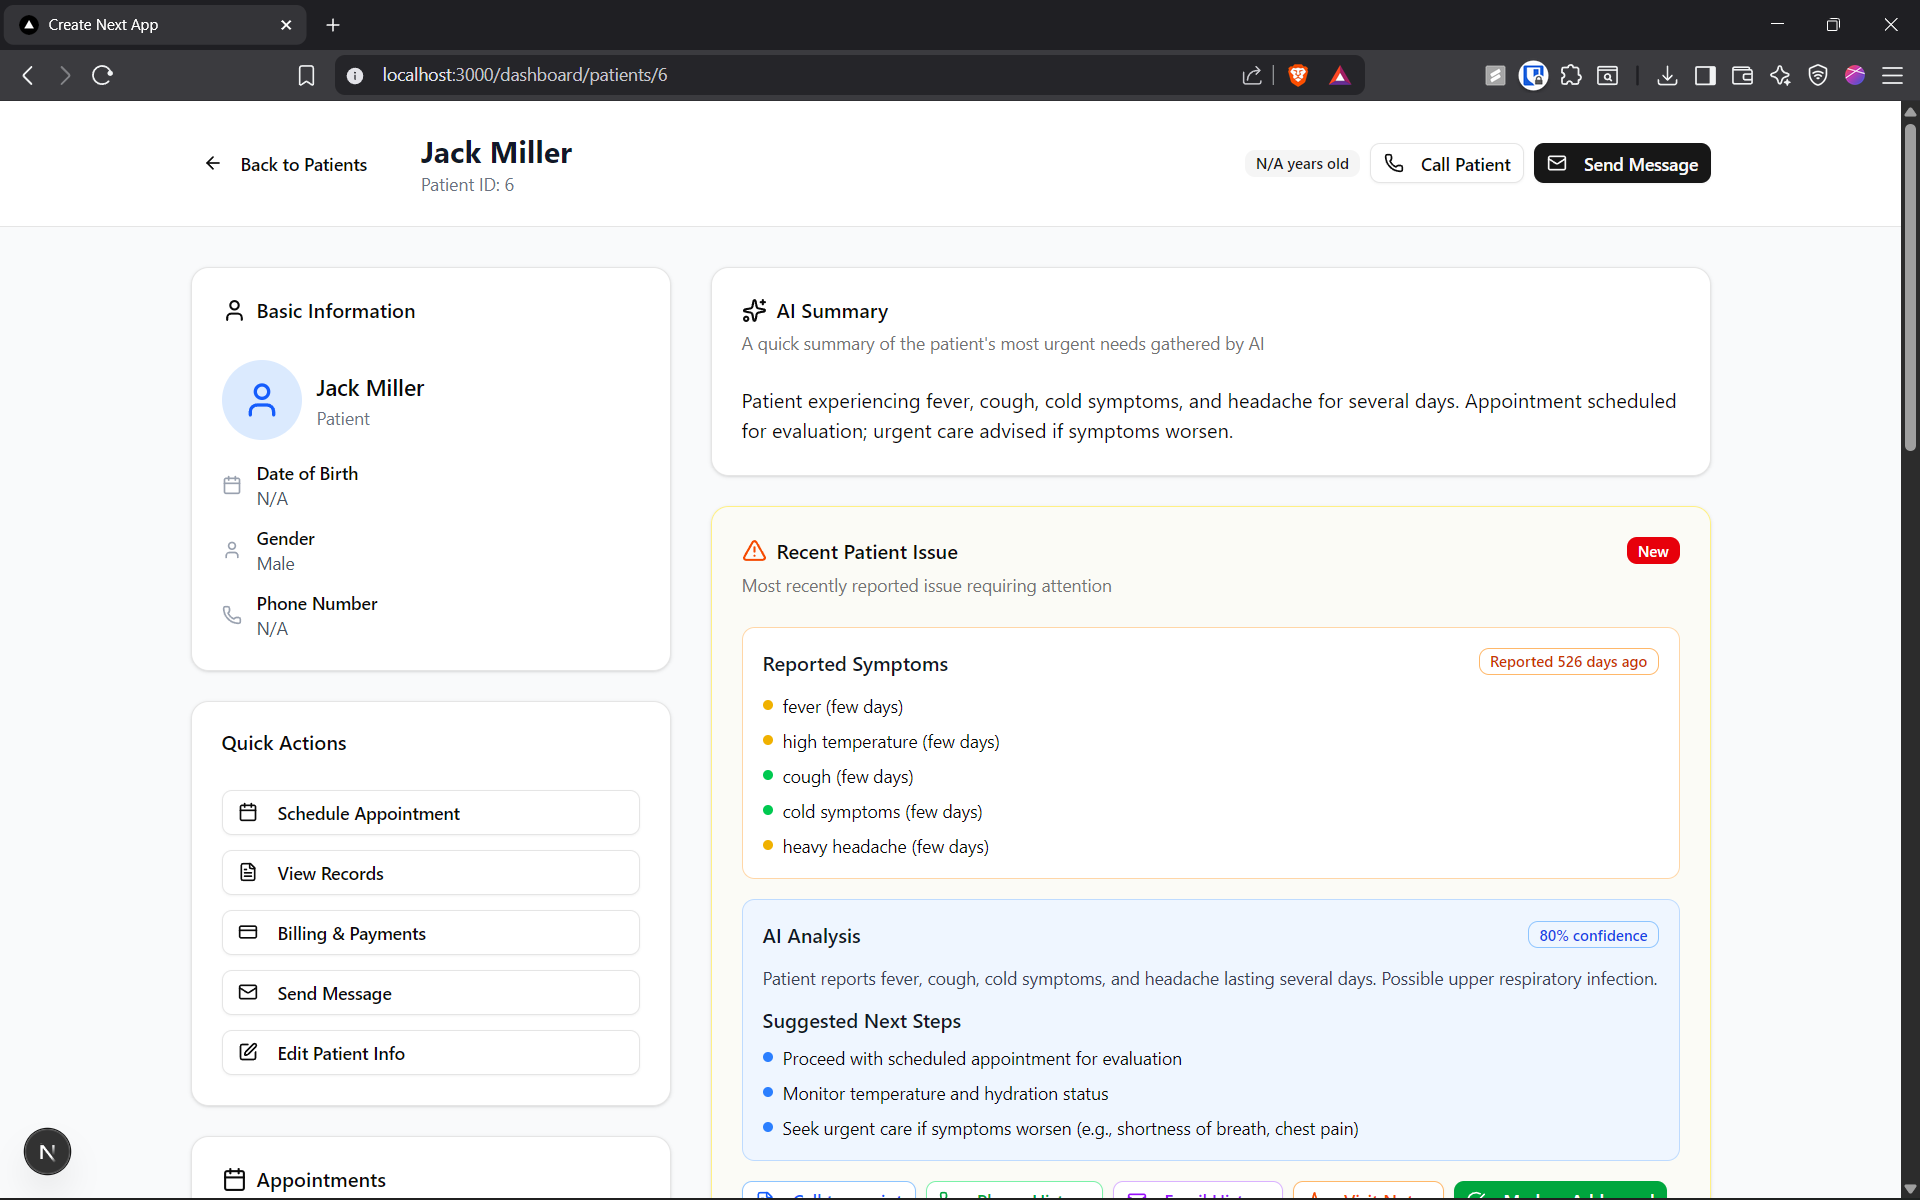Click the black Send Message header button
Viewport: 1920px width, 1200px height.
point(1621,164)
